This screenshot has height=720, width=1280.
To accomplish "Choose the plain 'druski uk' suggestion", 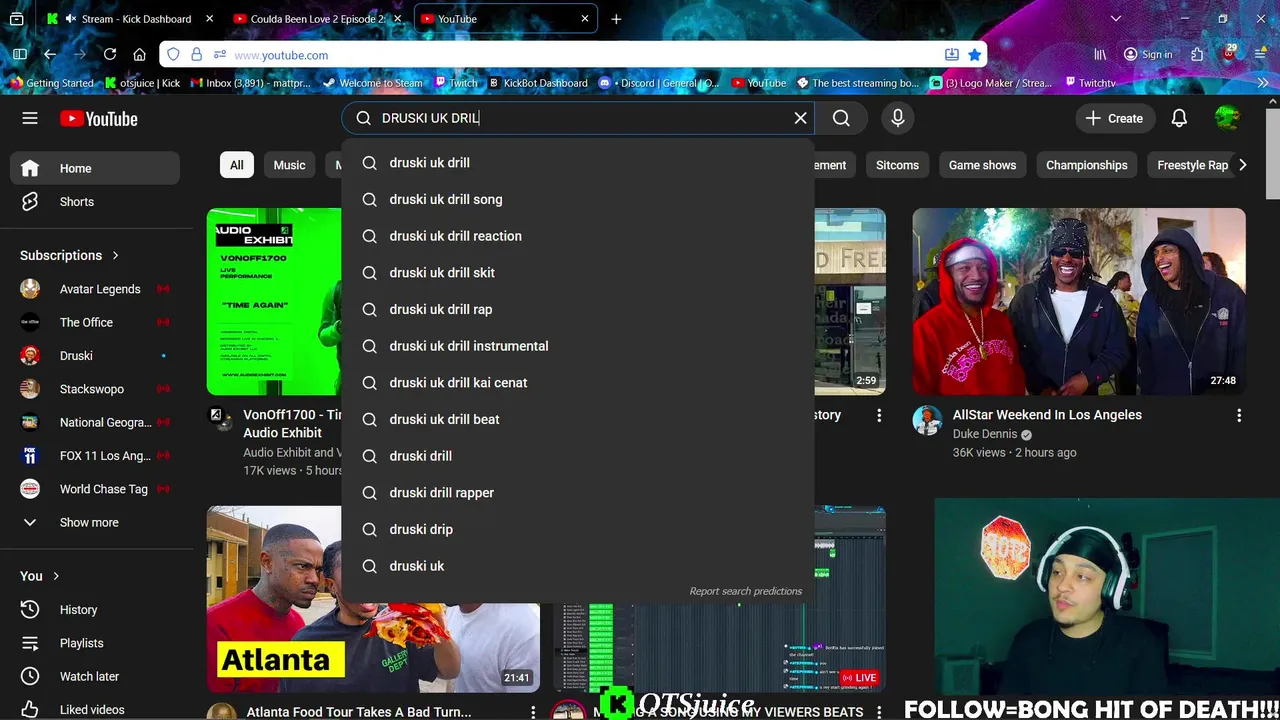I will [x=578, y=566].
